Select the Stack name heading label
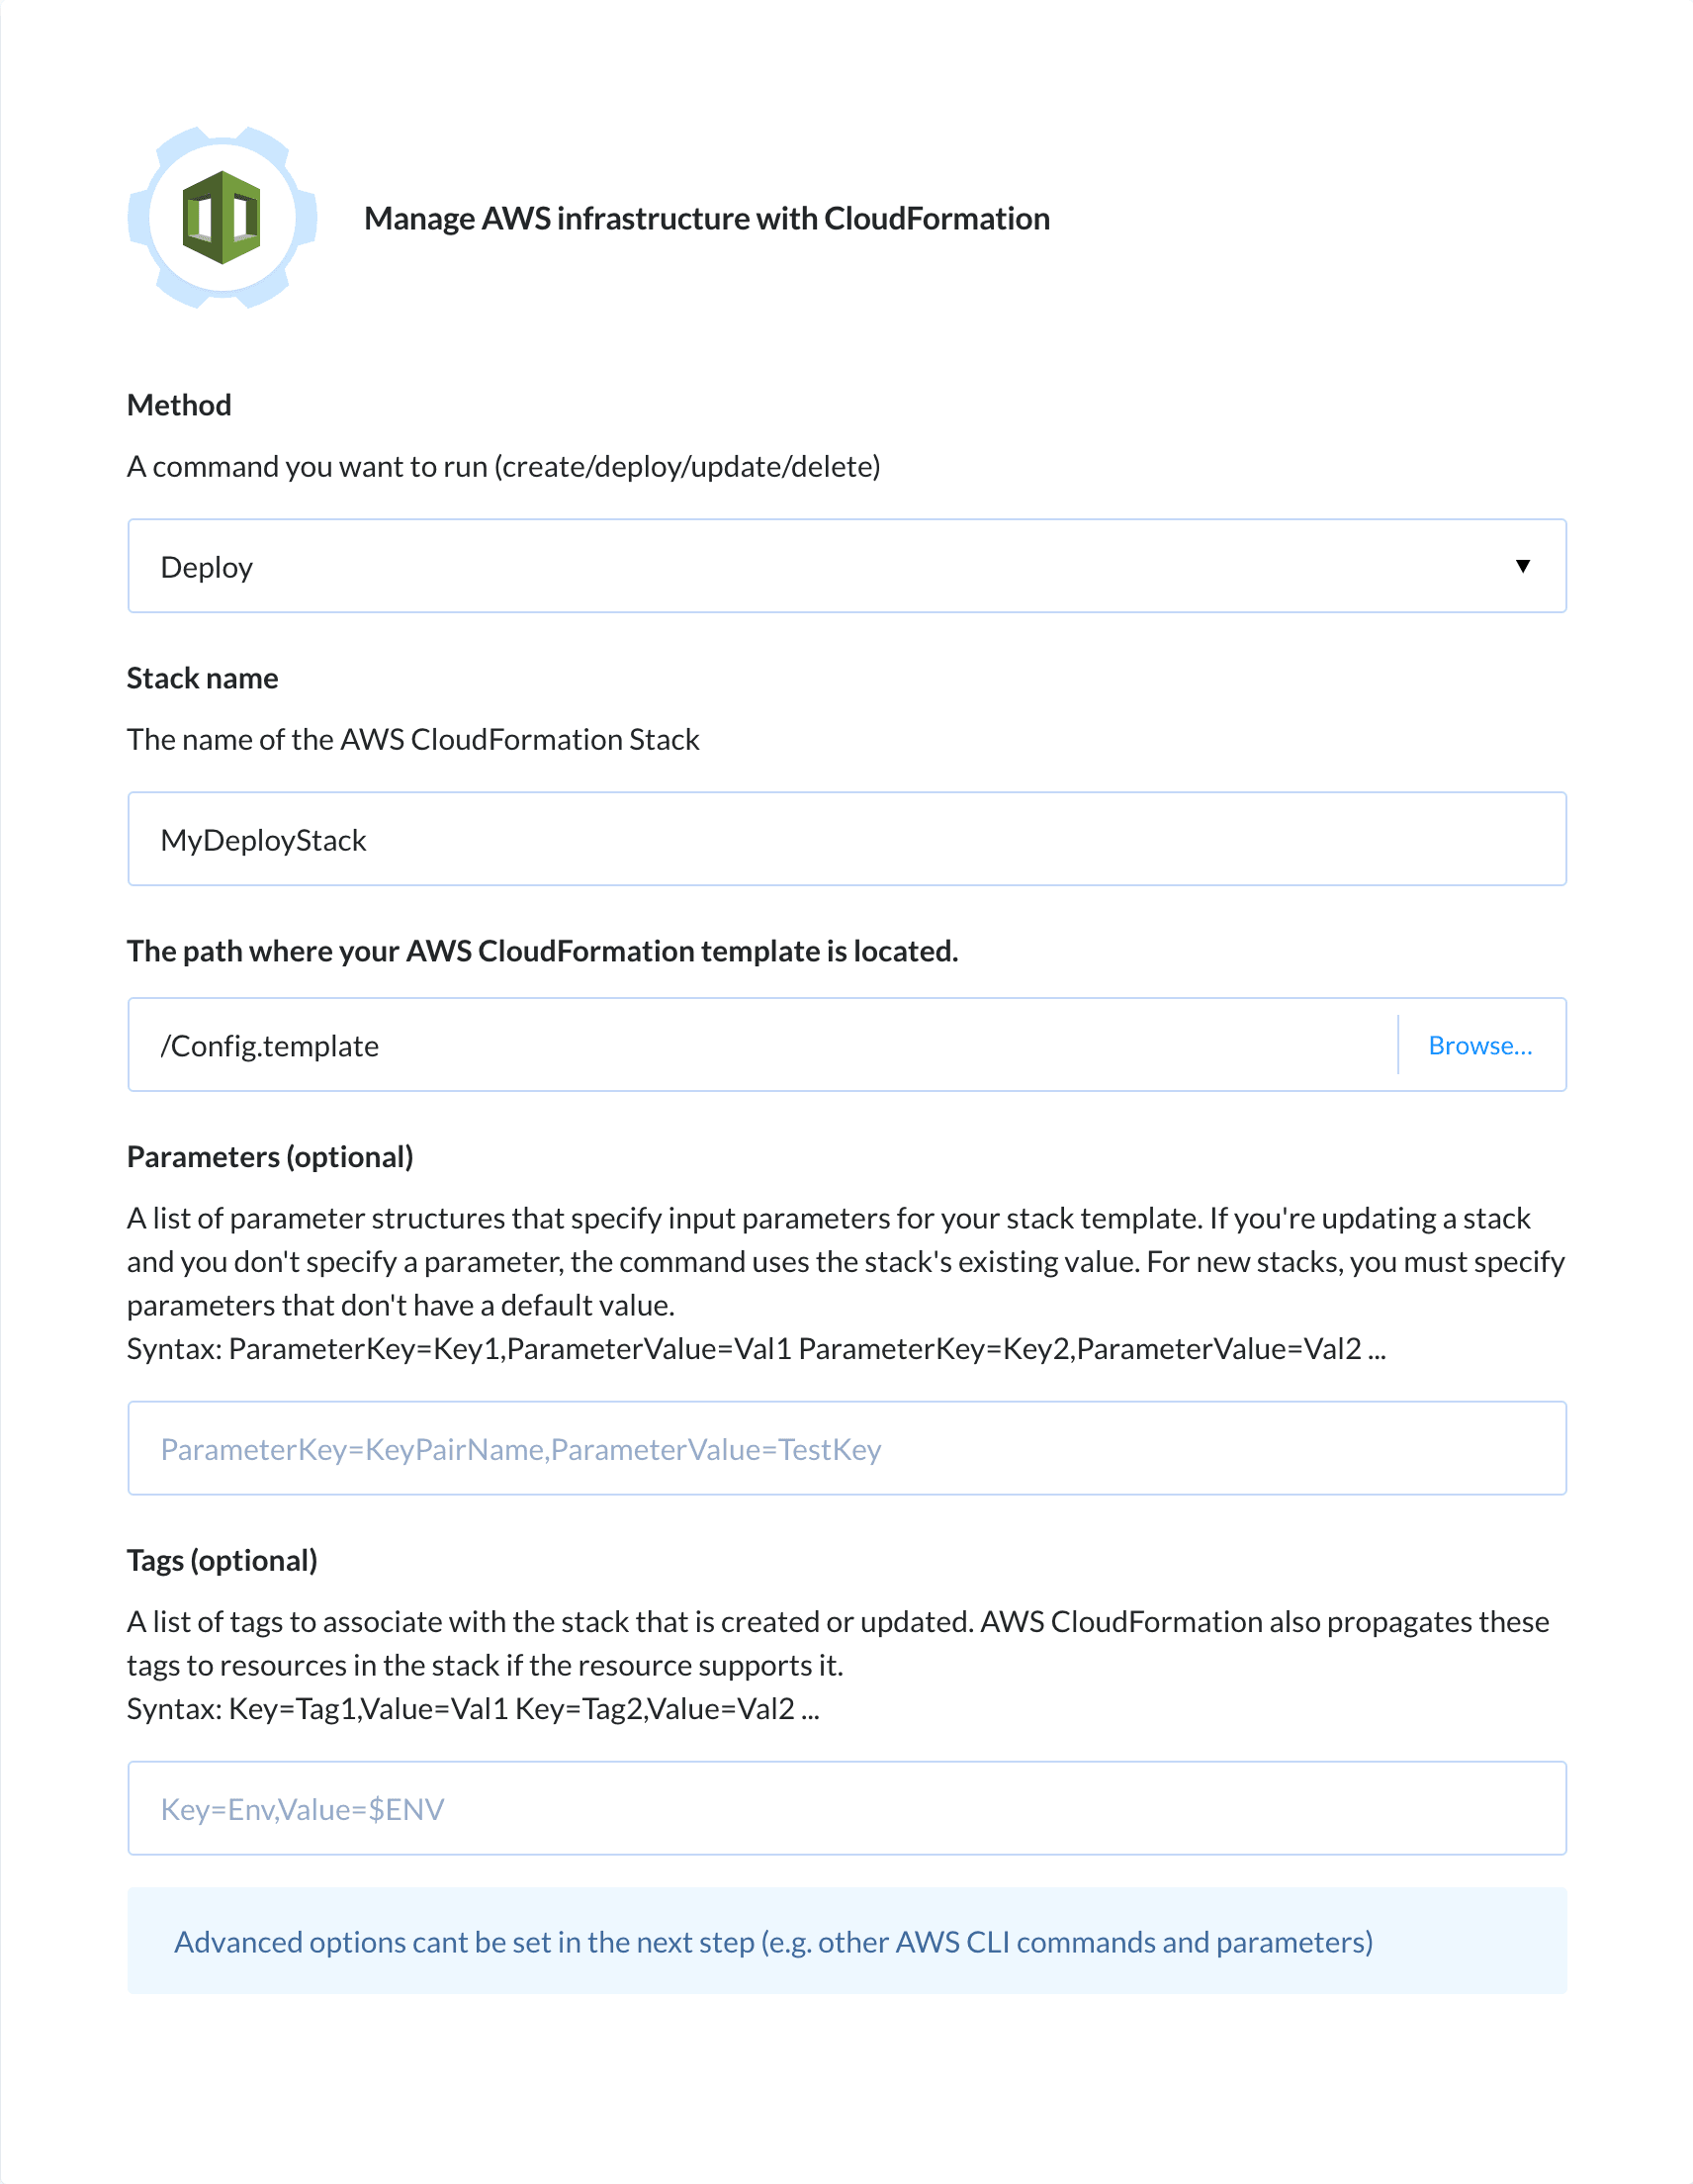 coord(203,677)
